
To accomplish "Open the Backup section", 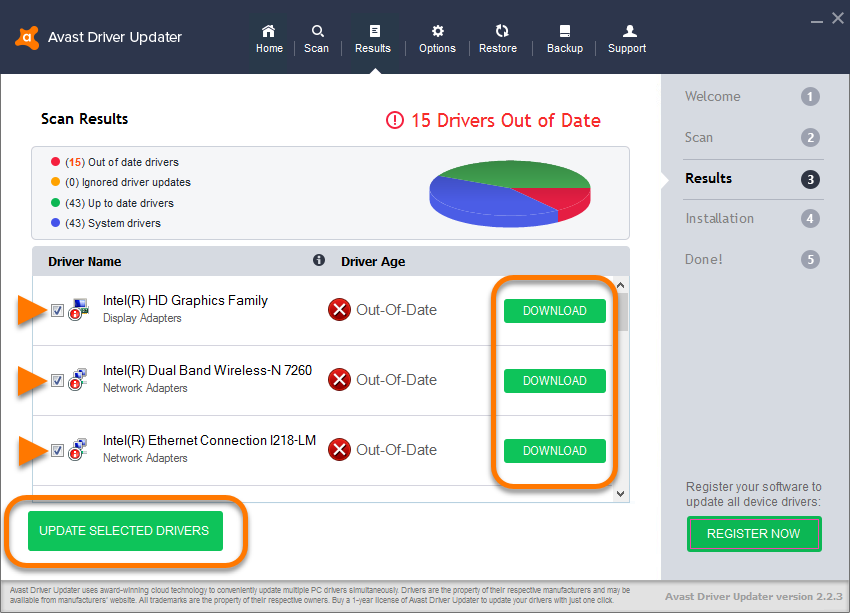I will pos(564,38).
